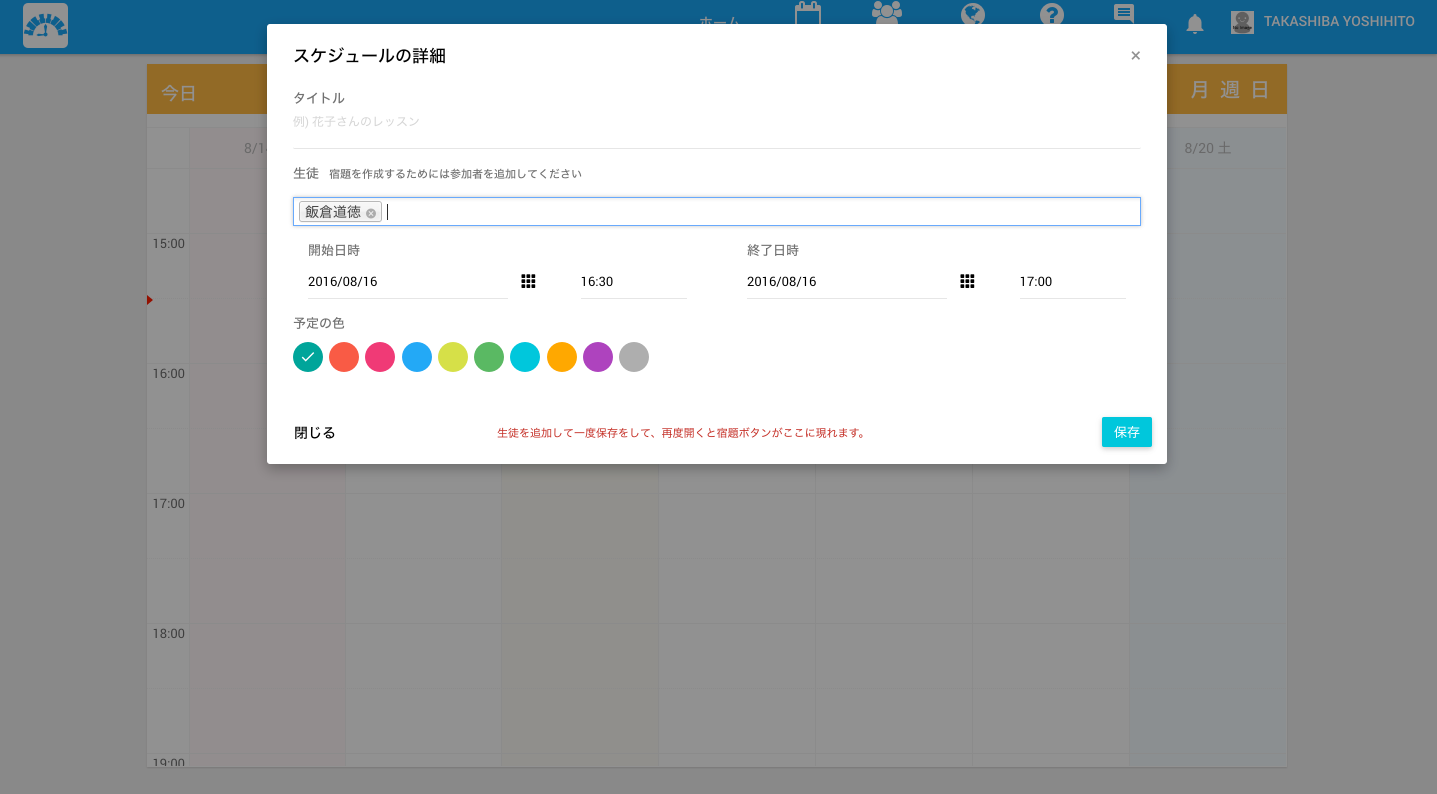
Task: Choose the red-orange schedule color
Action: pos(344,357)
